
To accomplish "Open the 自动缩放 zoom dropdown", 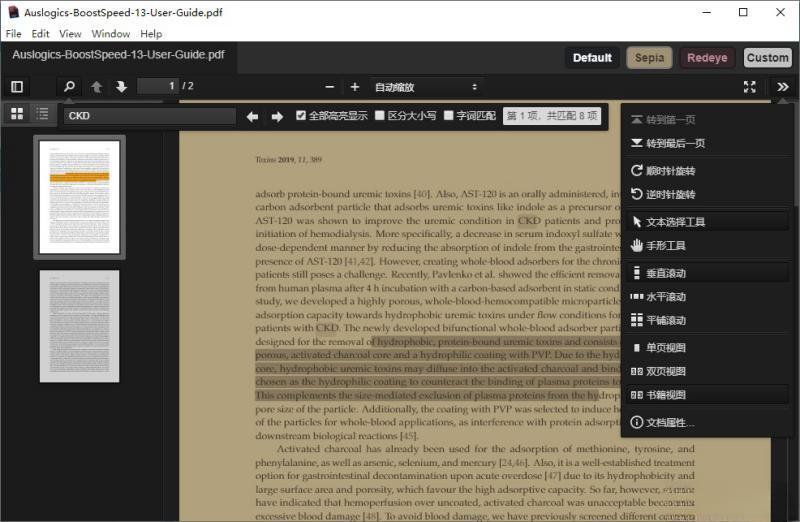I will 427,87.
